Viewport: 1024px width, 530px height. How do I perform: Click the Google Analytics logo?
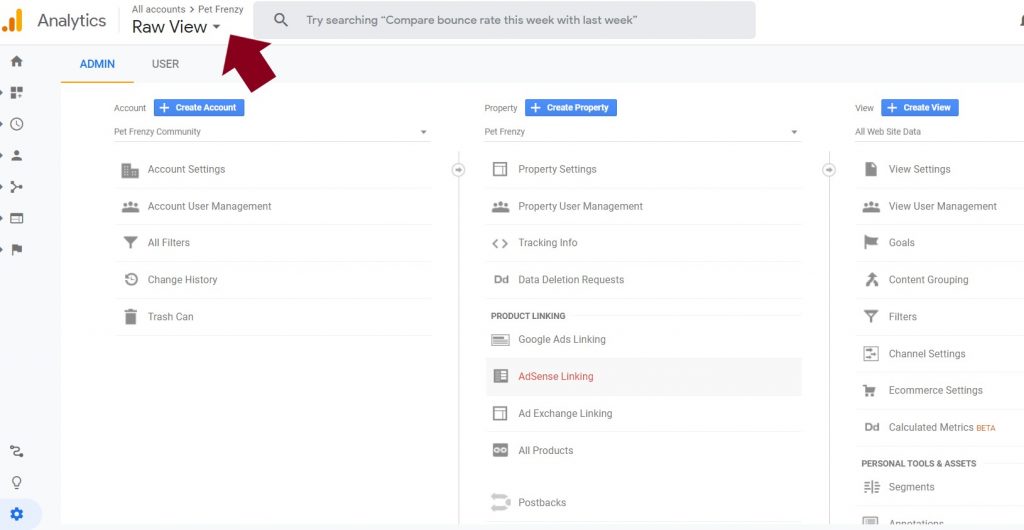coord(12,20)
